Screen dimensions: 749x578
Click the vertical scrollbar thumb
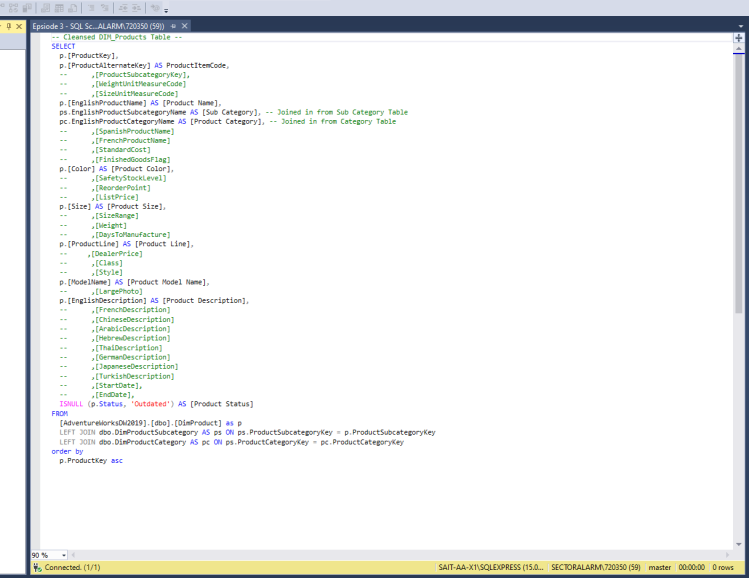pyautogui.click(x=738, y=183)
